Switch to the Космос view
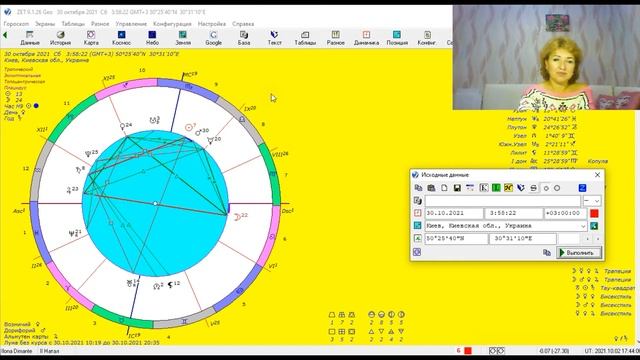Image resolution: width=640 pixels, height=360 pixels. pos(121,38)
